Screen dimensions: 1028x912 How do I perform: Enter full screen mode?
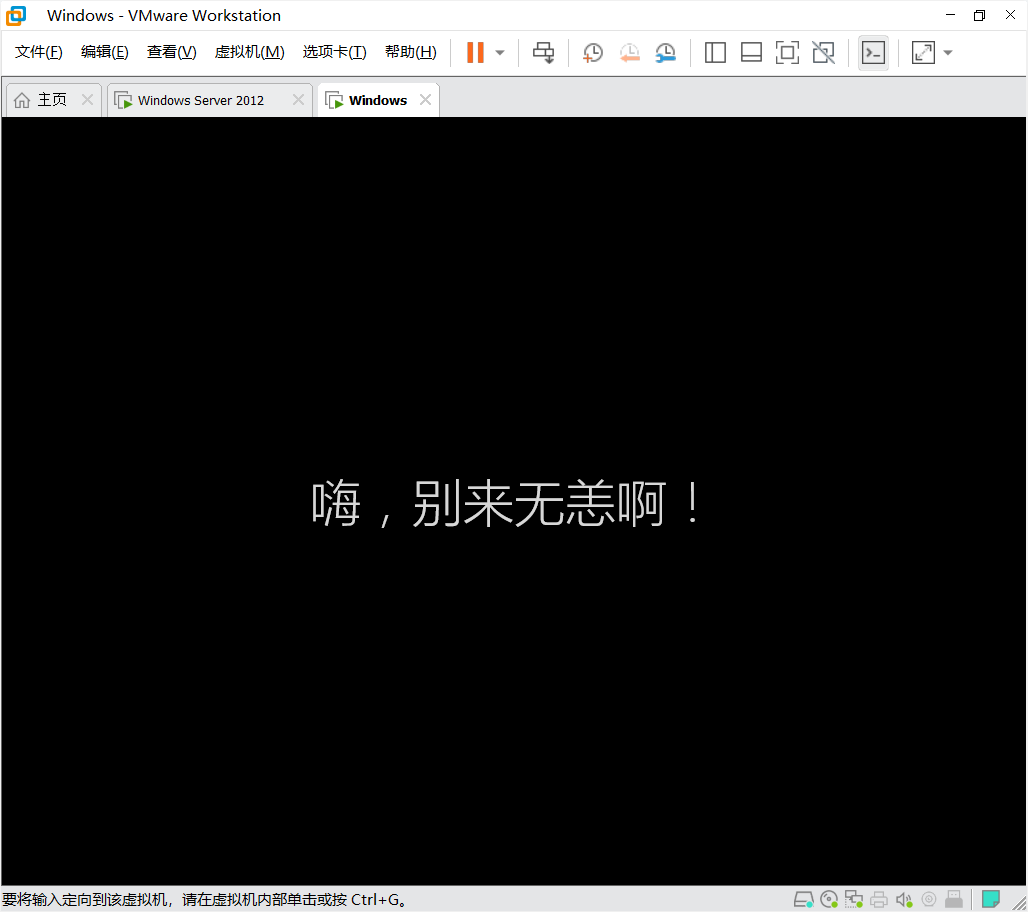(x=787, y=52)
